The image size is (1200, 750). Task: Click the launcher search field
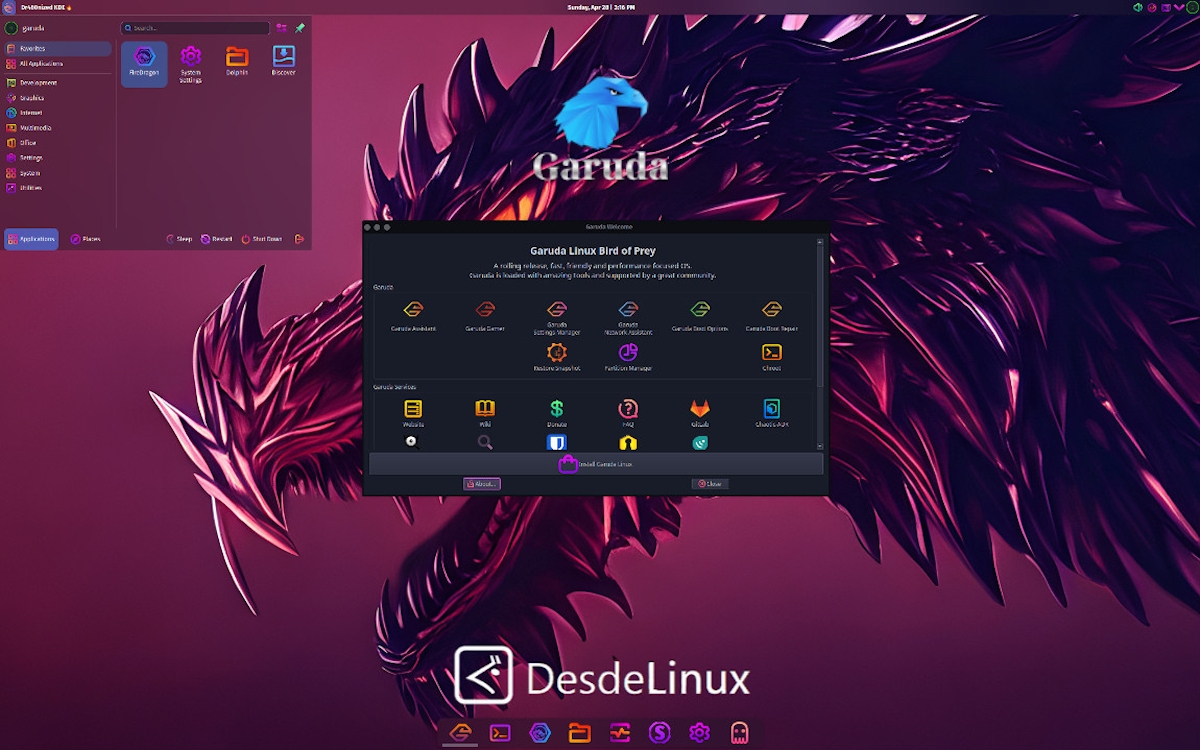tap(195, 28)
